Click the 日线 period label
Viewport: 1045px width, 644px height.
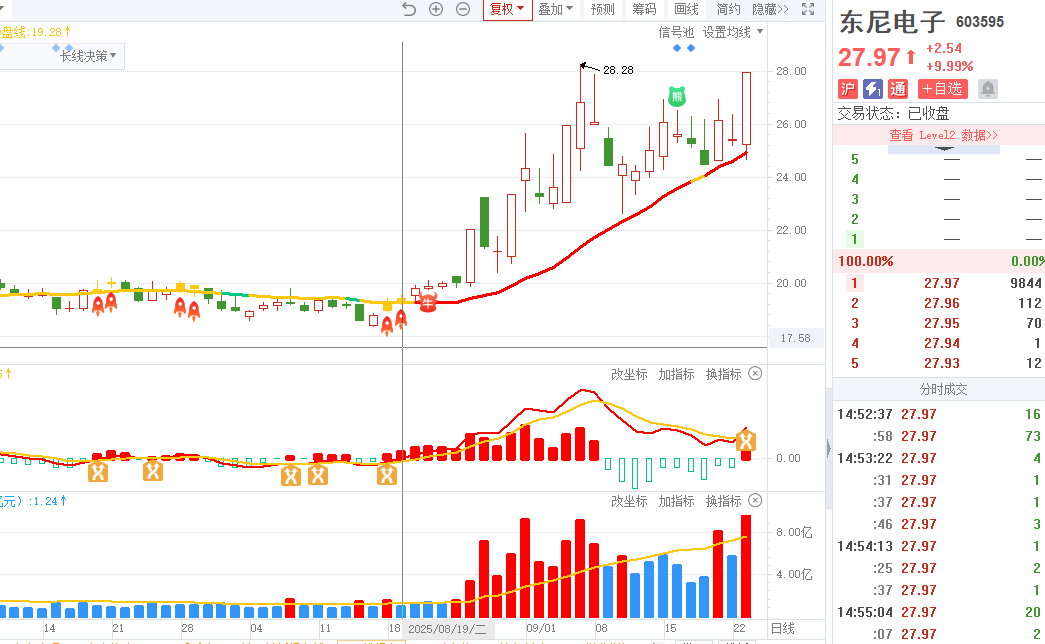click(782, 628)
